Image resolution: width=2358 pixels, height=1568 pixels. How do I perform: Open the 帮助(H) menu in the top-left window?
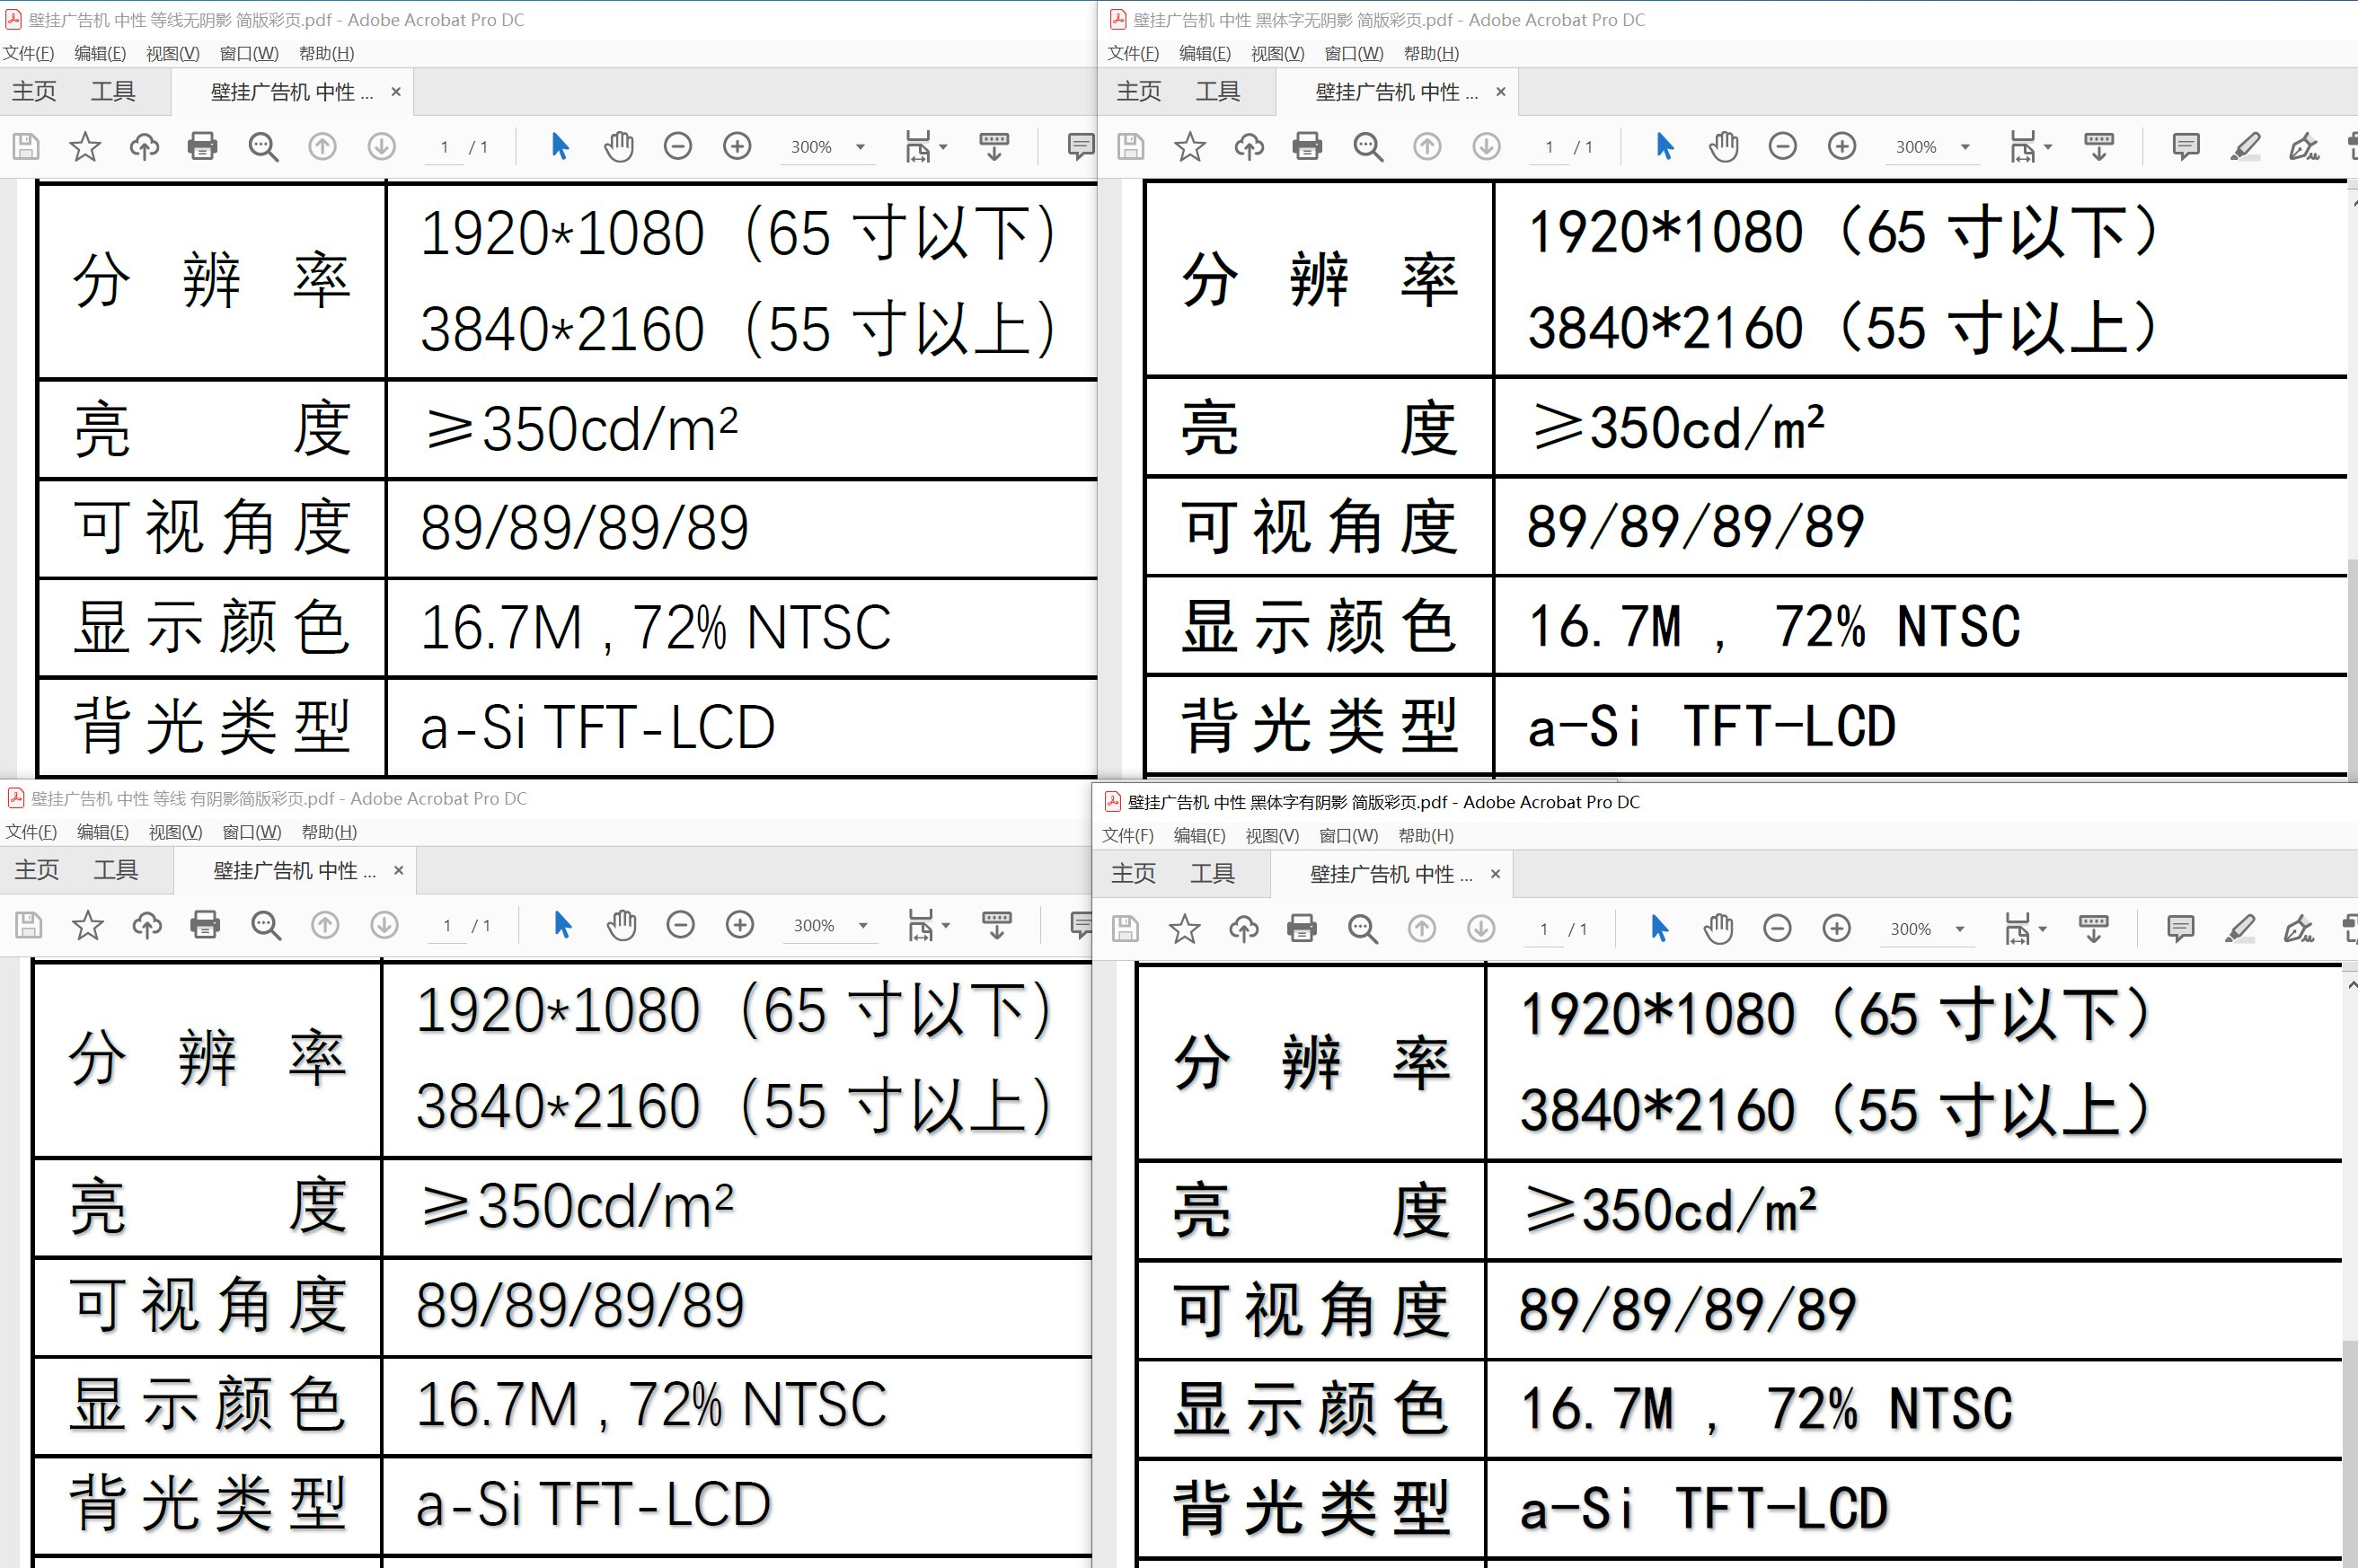[327, 54]
